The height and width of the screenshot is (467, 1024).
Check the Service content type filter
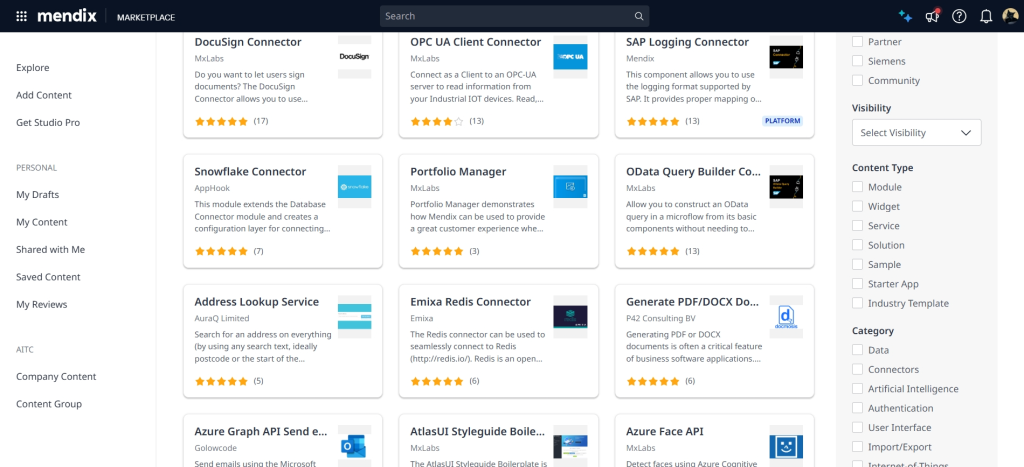pyautogui.click(x=857, y=226)
